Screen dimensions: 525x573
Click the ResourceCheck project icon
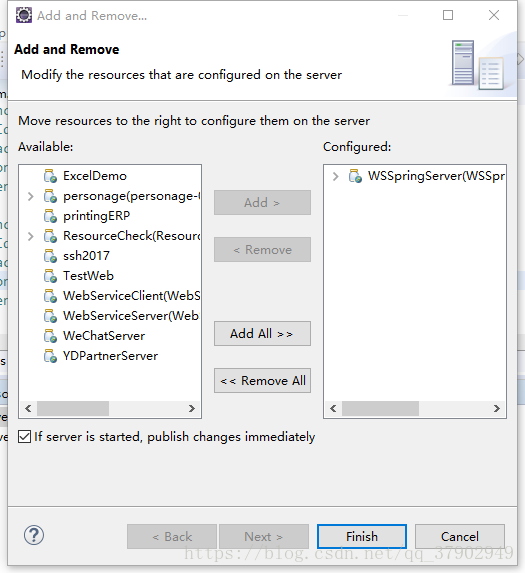[50, 236]
